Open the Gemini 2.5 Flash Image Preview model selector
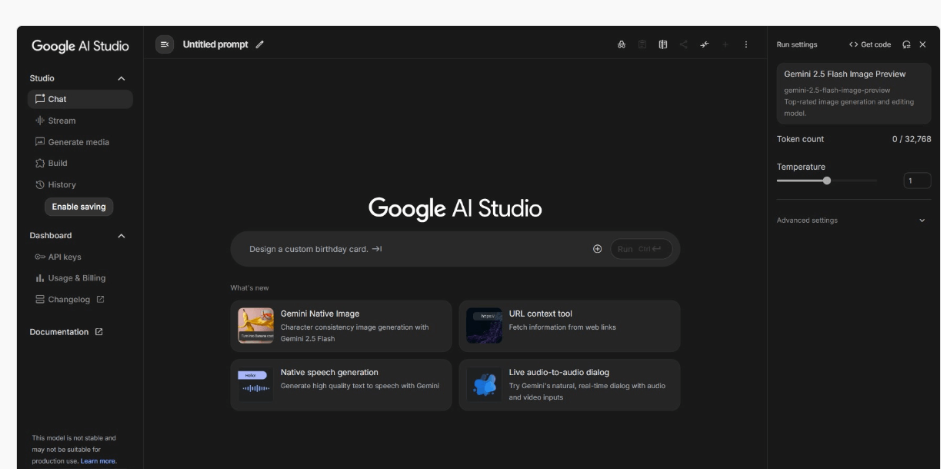 (x=853, y=91)
